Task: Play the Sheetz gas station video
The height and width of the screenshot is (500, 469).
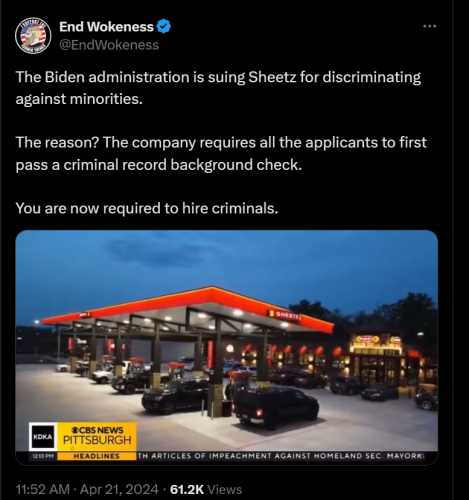Action: pyautogui.click(x=226, y=347)
